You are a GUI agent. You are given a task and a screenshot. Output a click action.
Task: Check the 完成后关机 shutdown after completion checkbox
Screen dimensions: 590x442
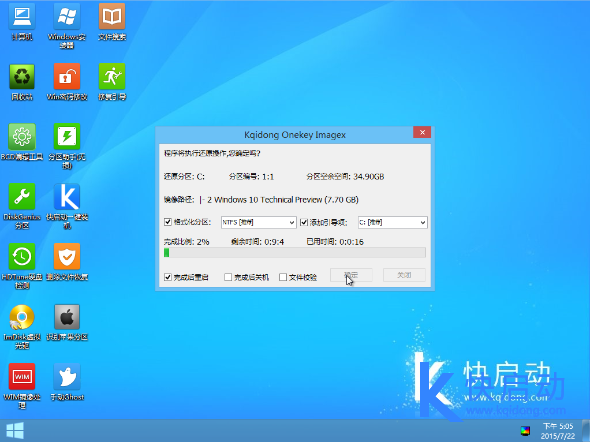coord(228,277)
